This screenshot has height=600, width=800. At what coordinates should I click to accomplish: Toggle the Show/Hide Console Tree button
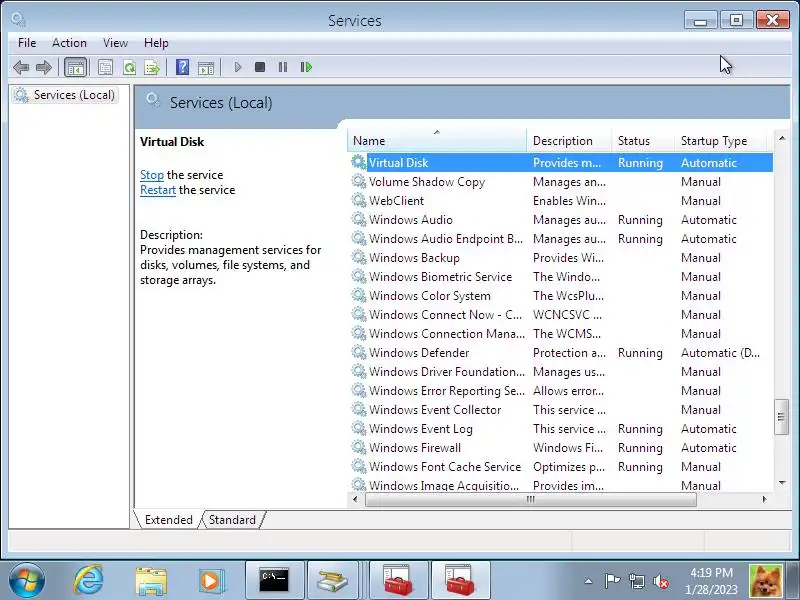point(76,67)
